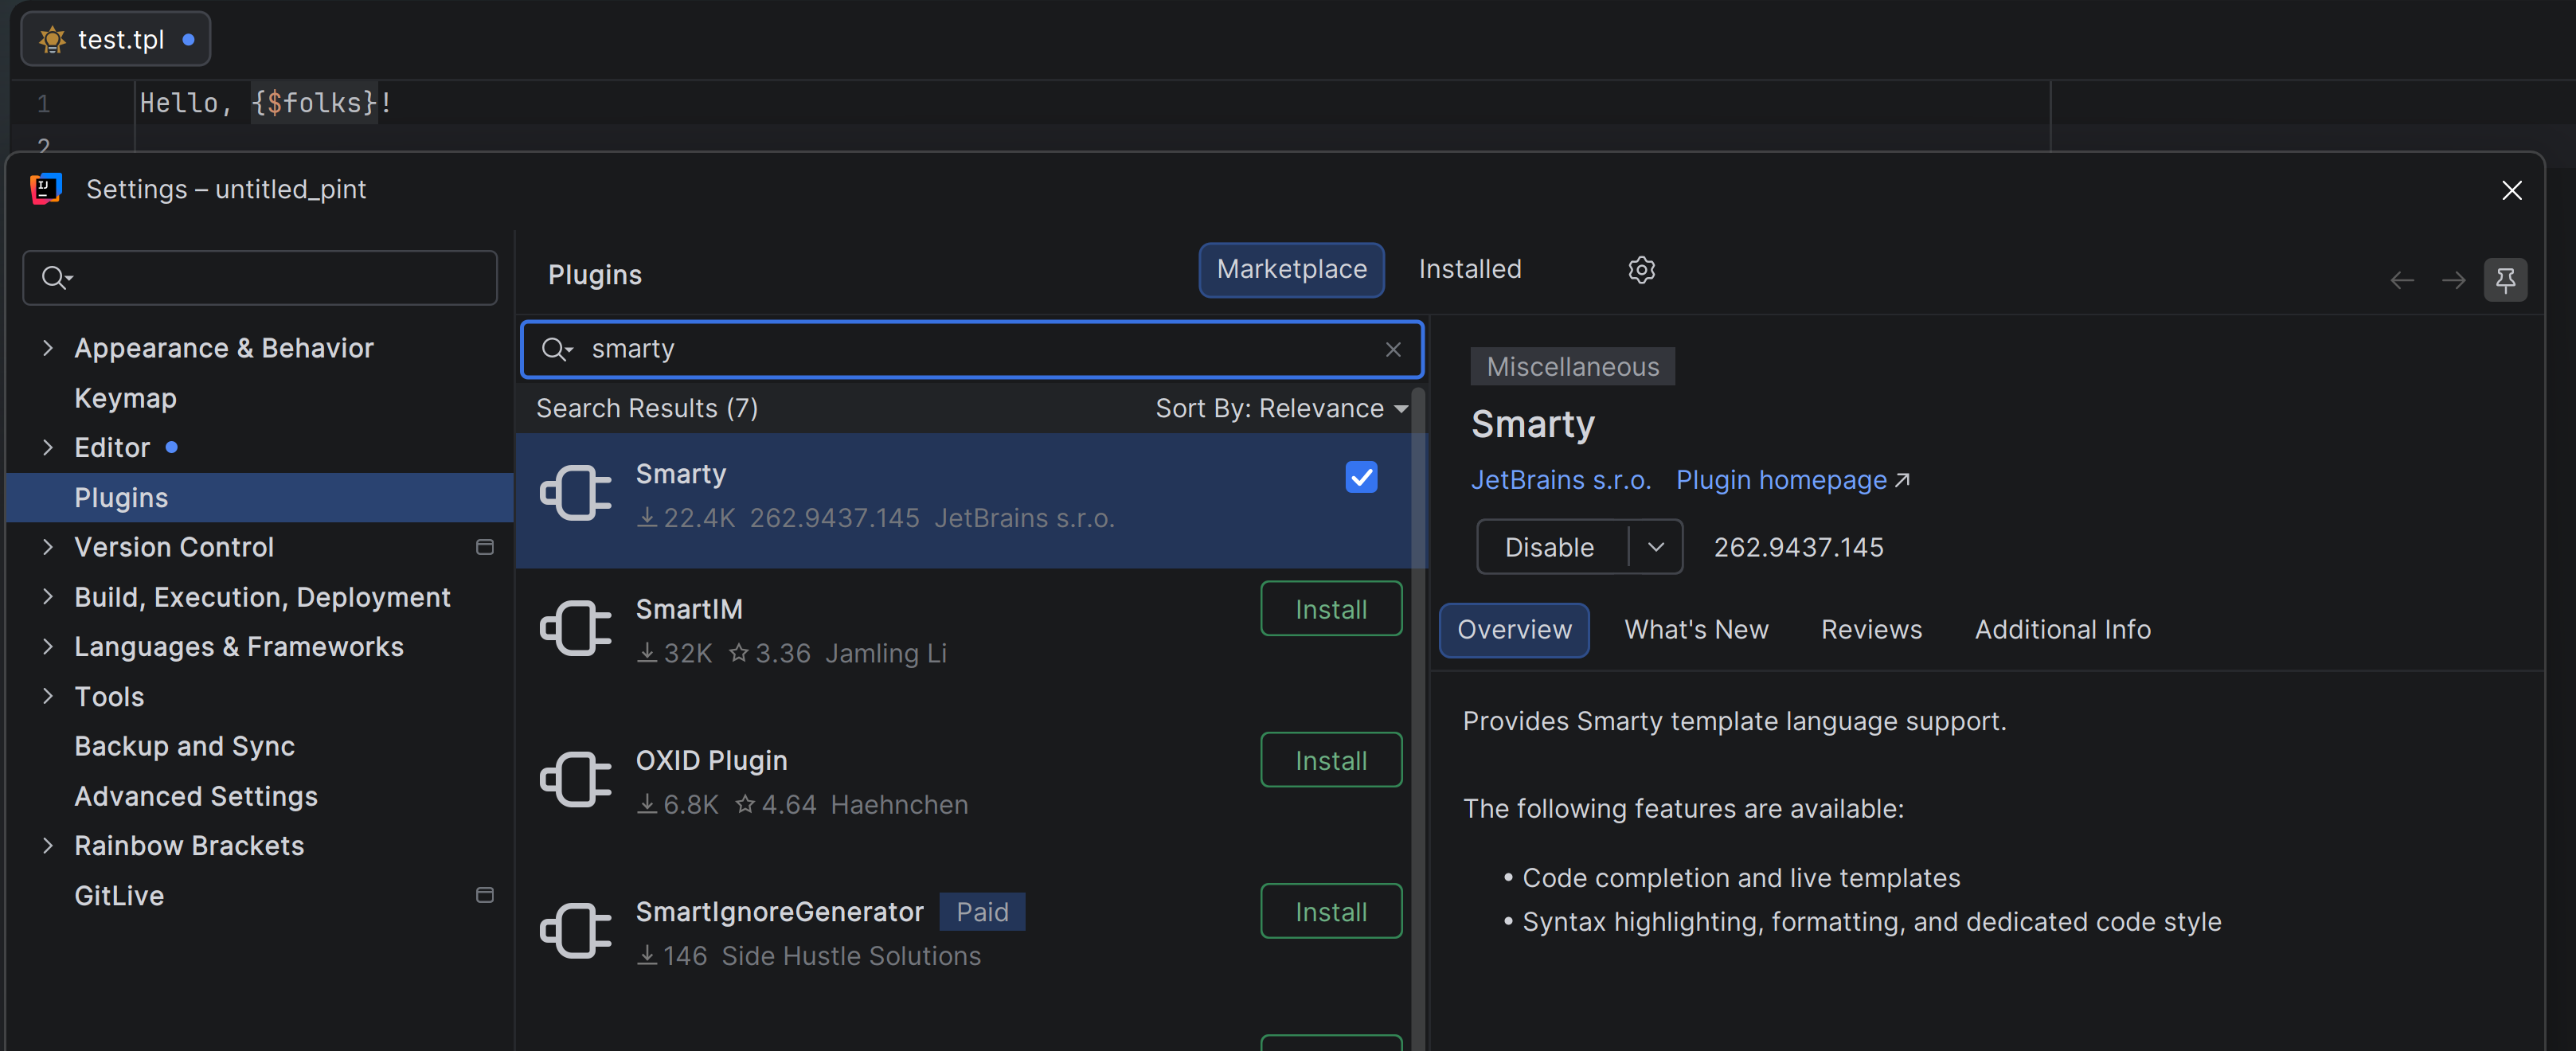Open the Sort By: Relevance dropdown
The width and height of the screenshot is (2576, 1051).
[x=1282, y=408]
